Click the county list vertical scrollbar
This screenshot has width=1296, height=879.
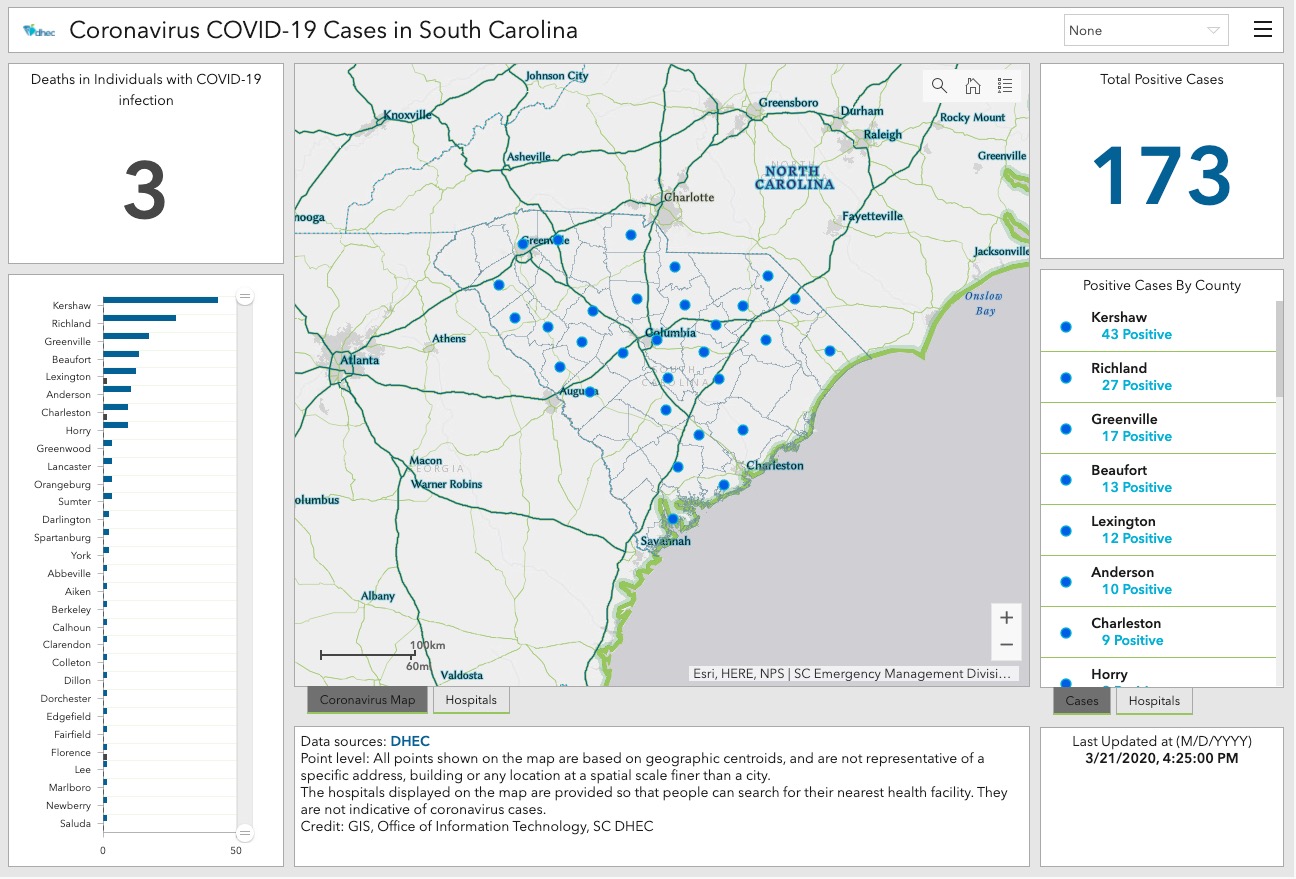[x=1279, y=350]
